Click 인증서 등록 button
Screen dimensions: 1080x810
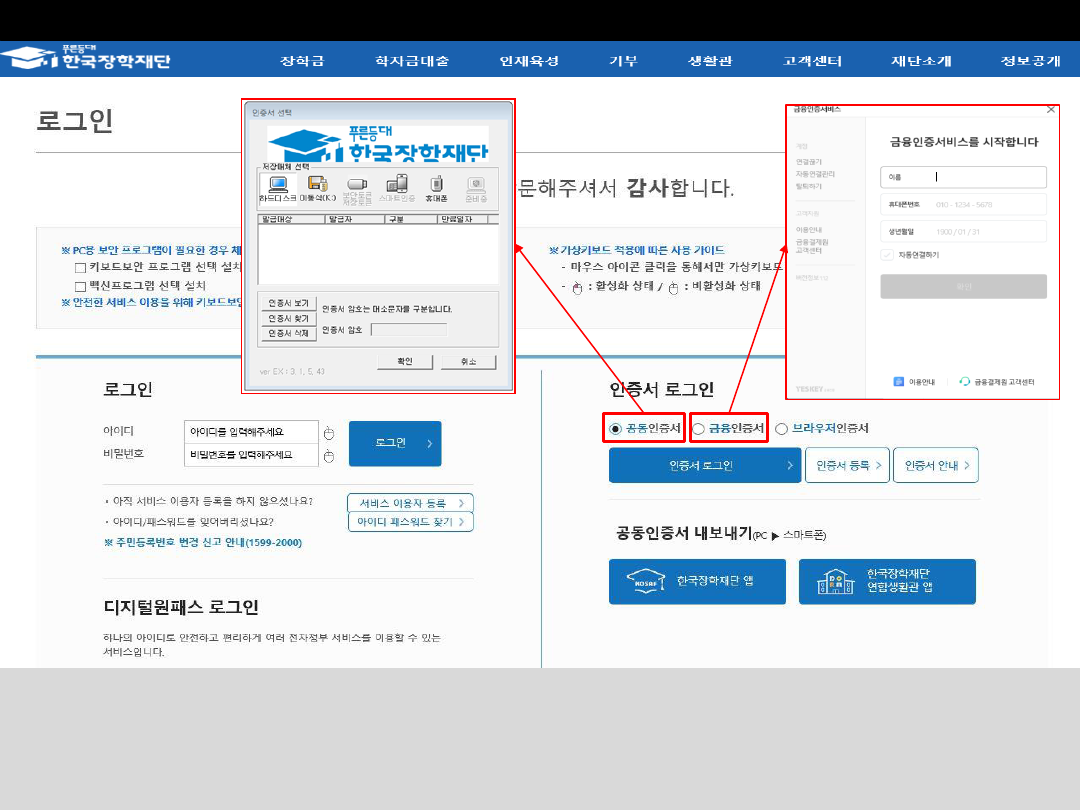pyautogui.click(x=847, y=466)
